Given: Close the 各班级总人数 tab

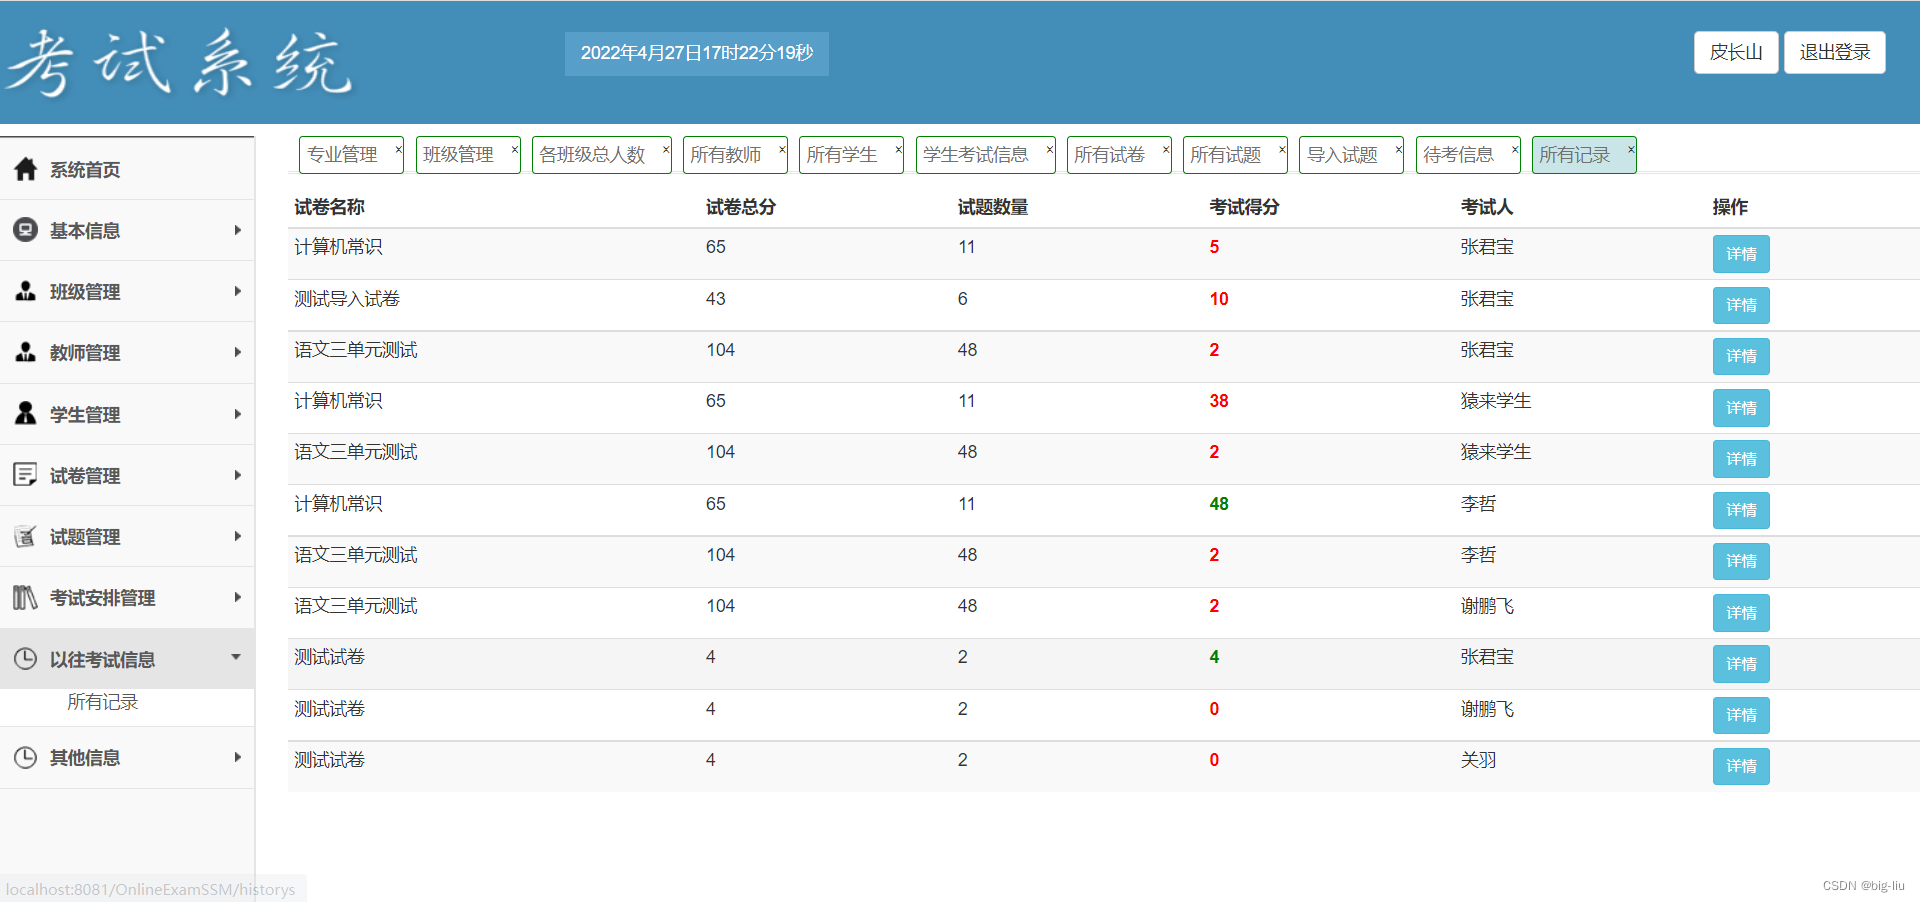Looking at the screenshot, I should click(666, 149).
